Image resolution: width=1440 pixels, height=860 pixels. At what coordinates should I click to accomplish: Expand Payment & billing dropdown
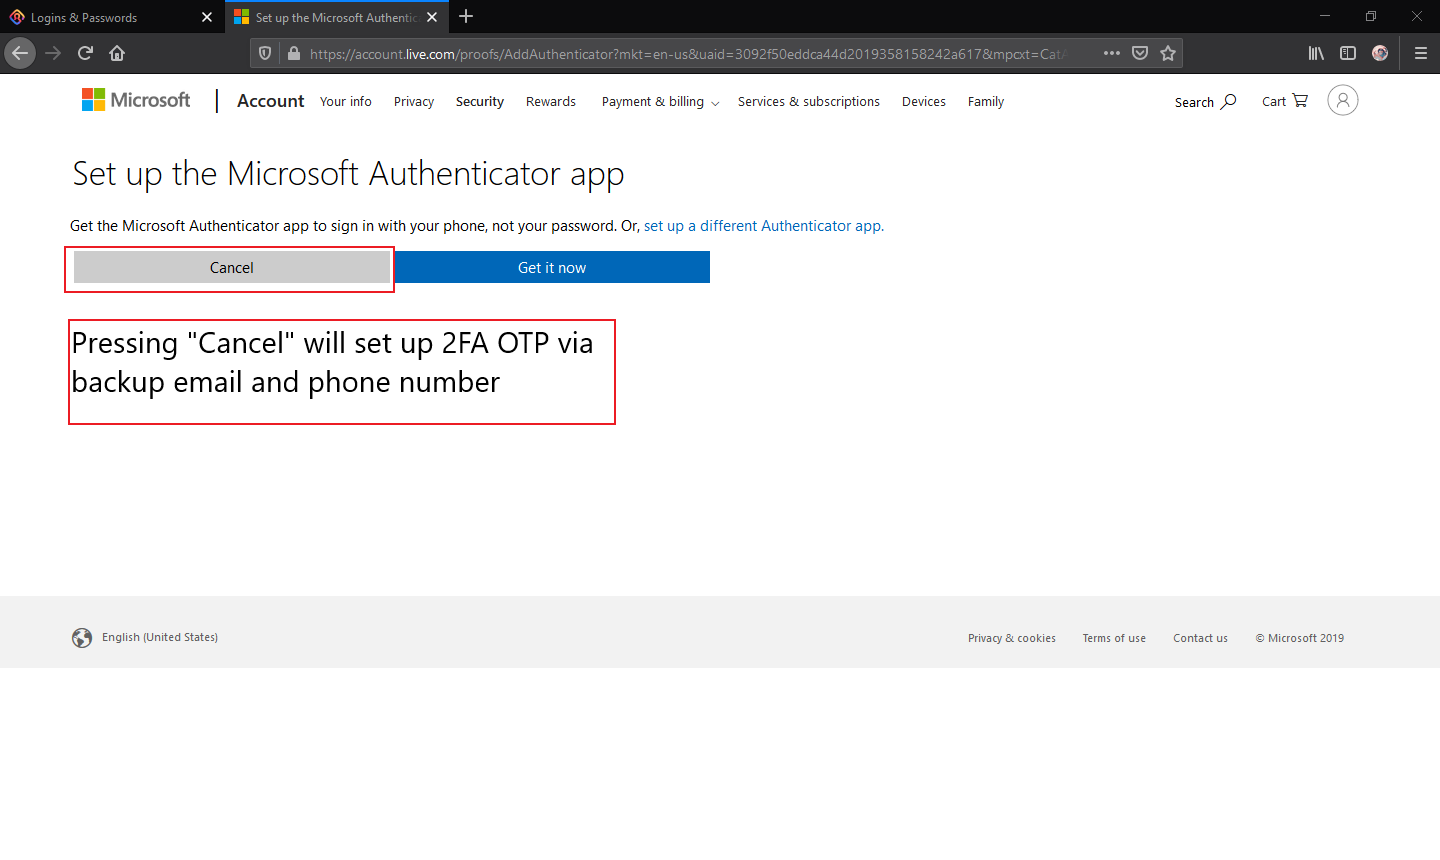click(x=660, y=102)
